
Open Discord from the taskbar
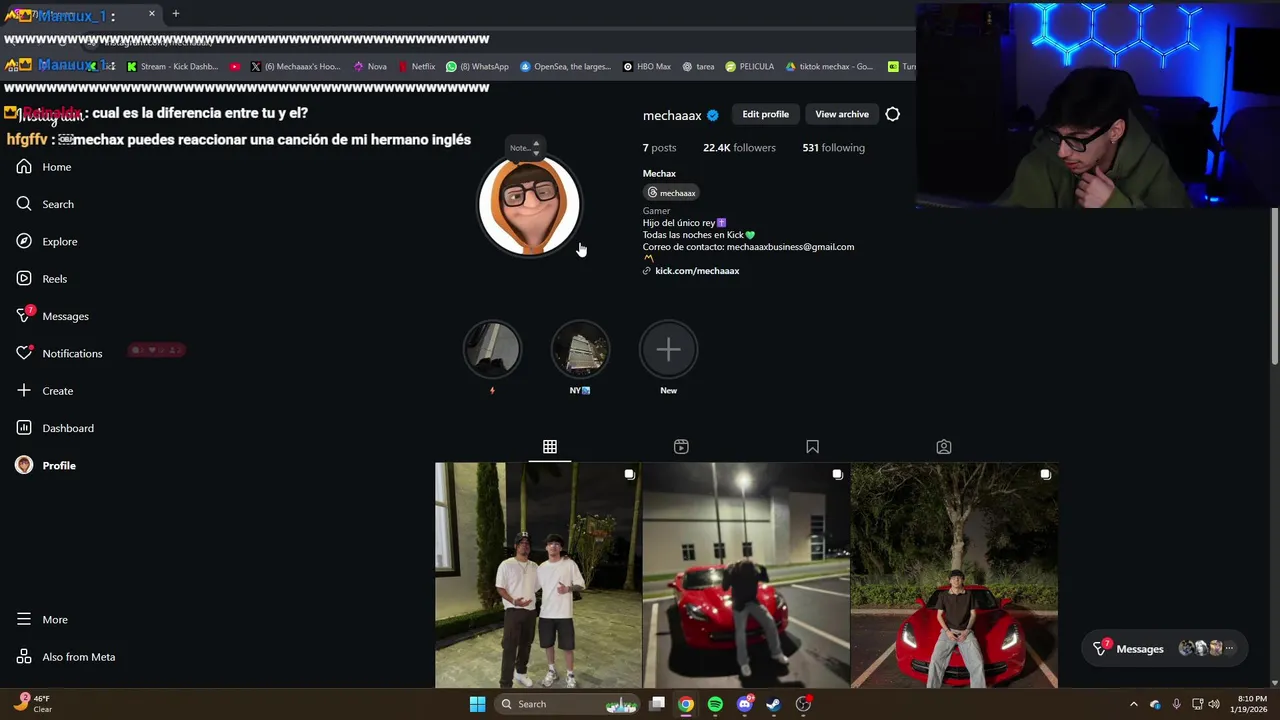point(744,704)
